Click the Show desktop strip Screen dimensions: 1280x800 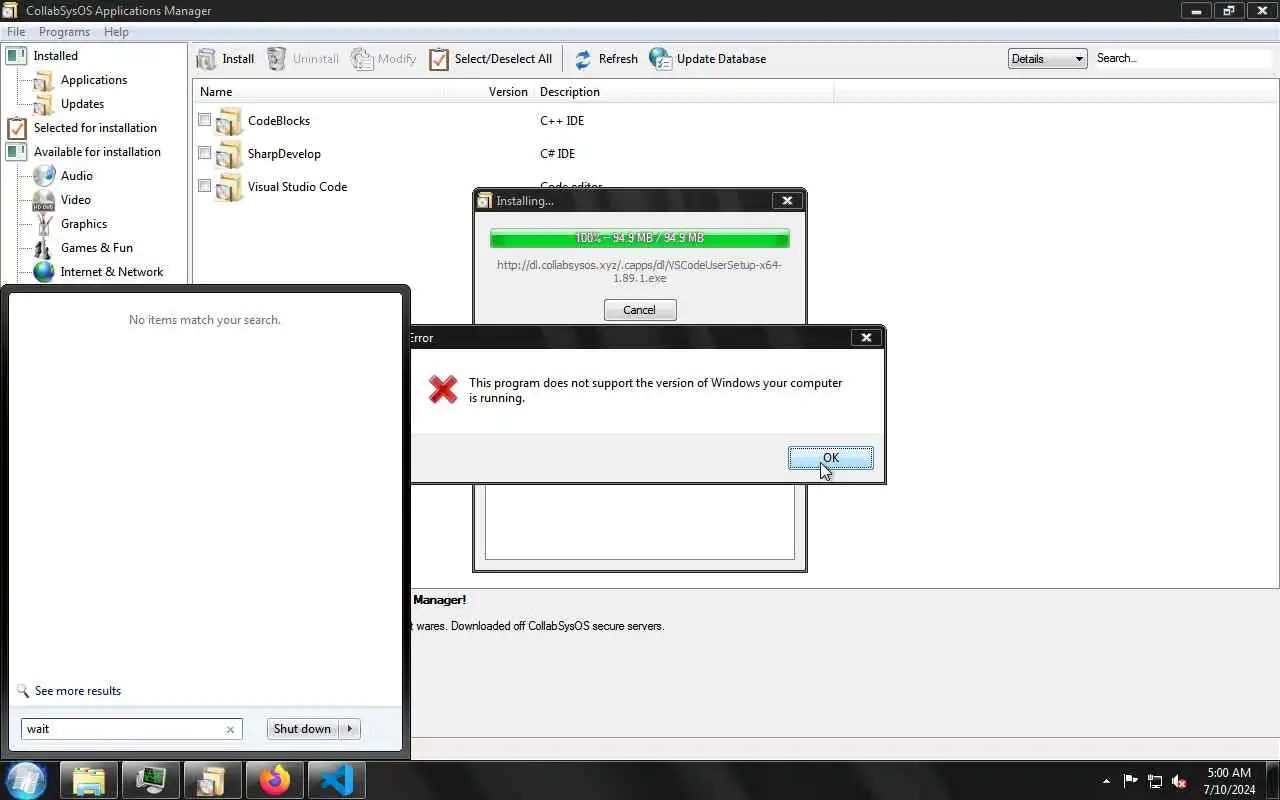coord(1273,781)
